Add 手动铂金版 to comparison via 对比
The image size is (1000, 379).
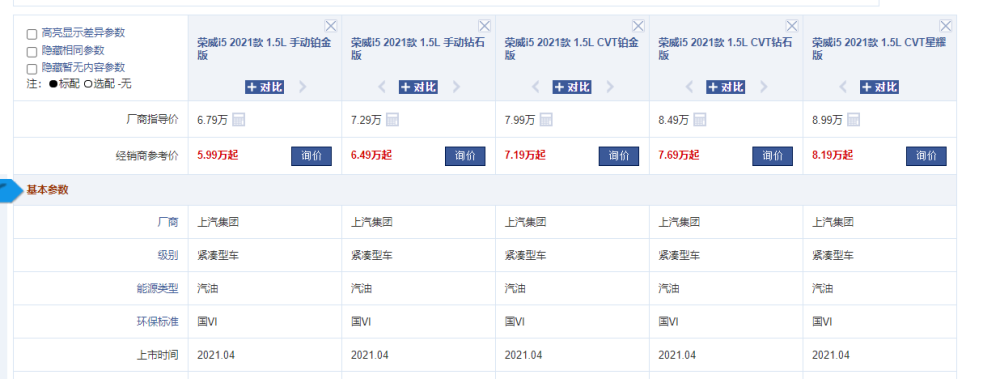[265, 87]
